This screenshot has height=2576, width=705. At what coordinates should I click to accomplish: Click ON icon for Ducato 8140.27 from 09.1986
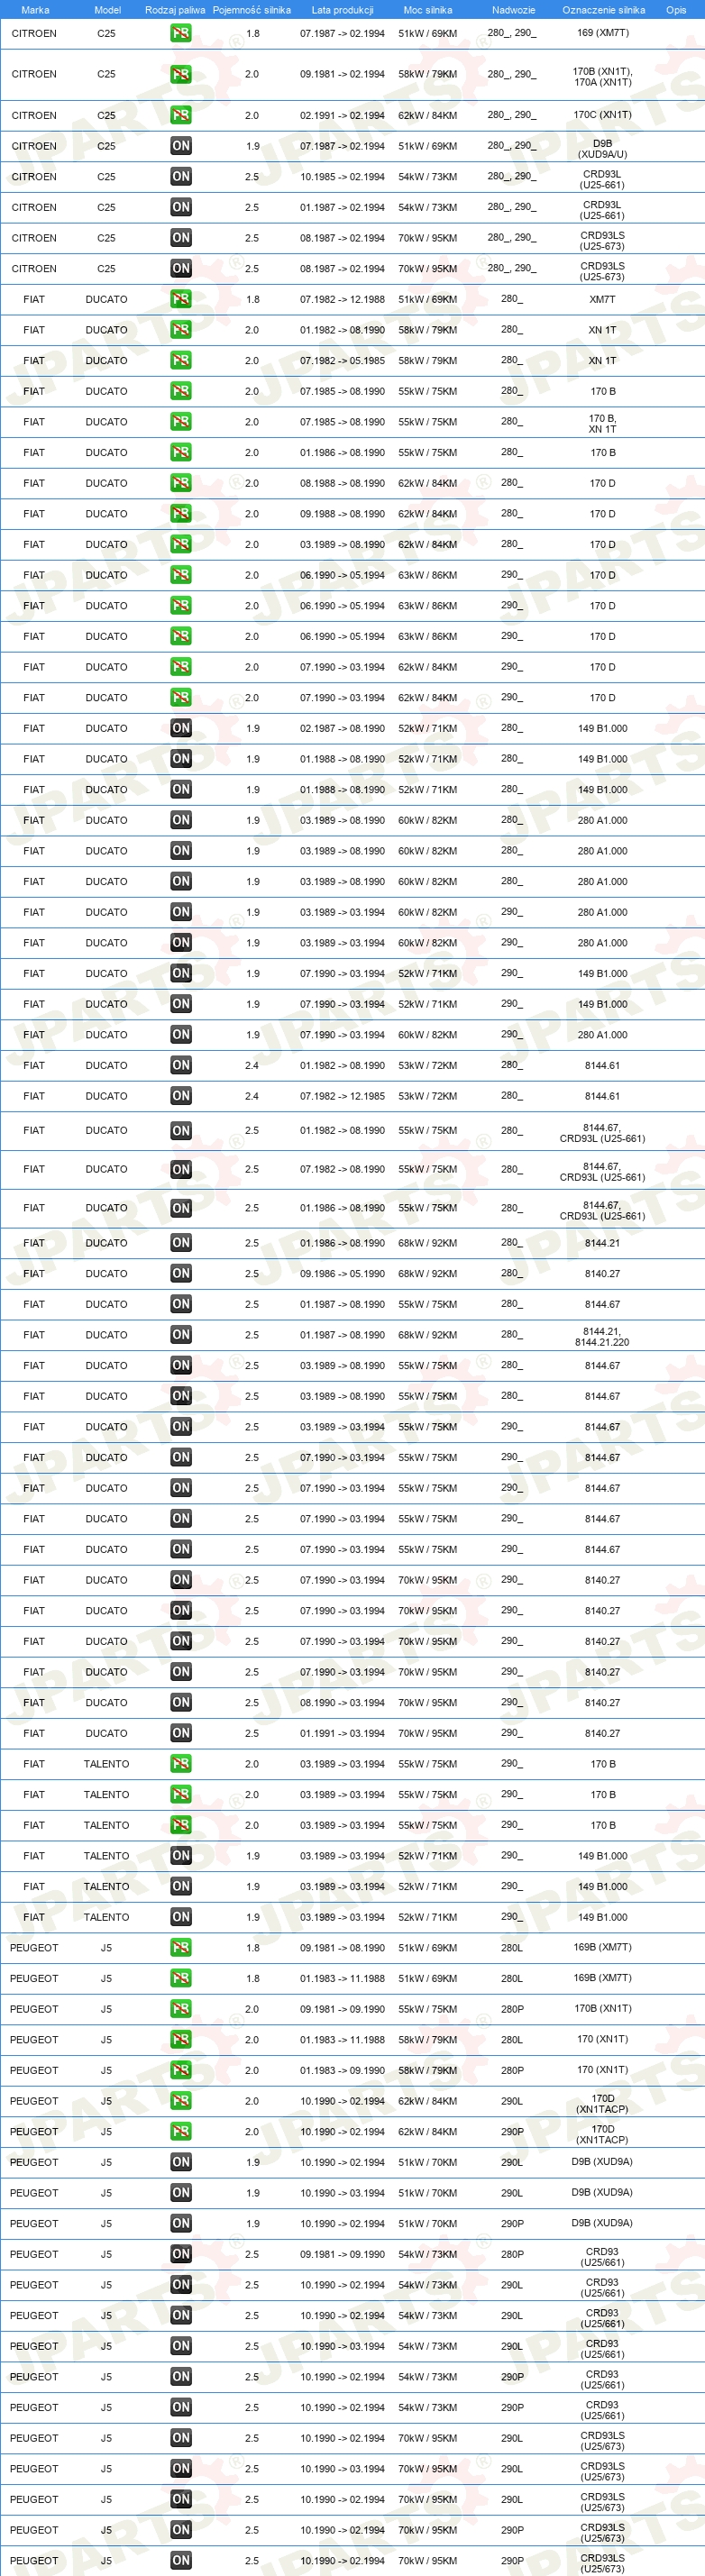click(x=181, y=1273)
